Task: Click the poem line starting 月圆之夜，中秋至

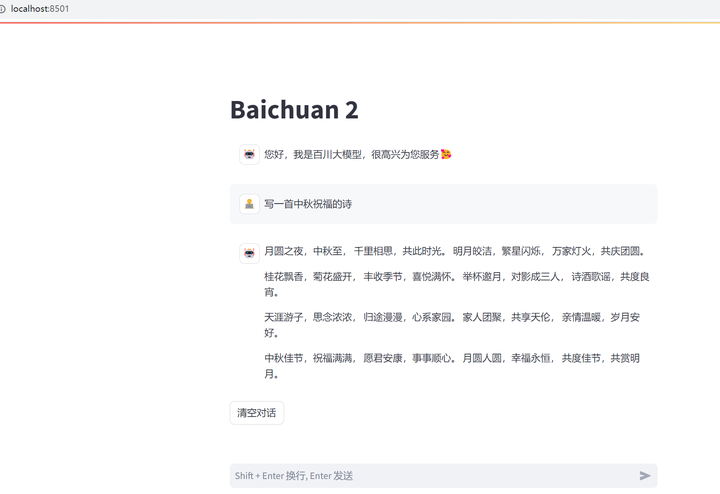Action: point(455,251)
